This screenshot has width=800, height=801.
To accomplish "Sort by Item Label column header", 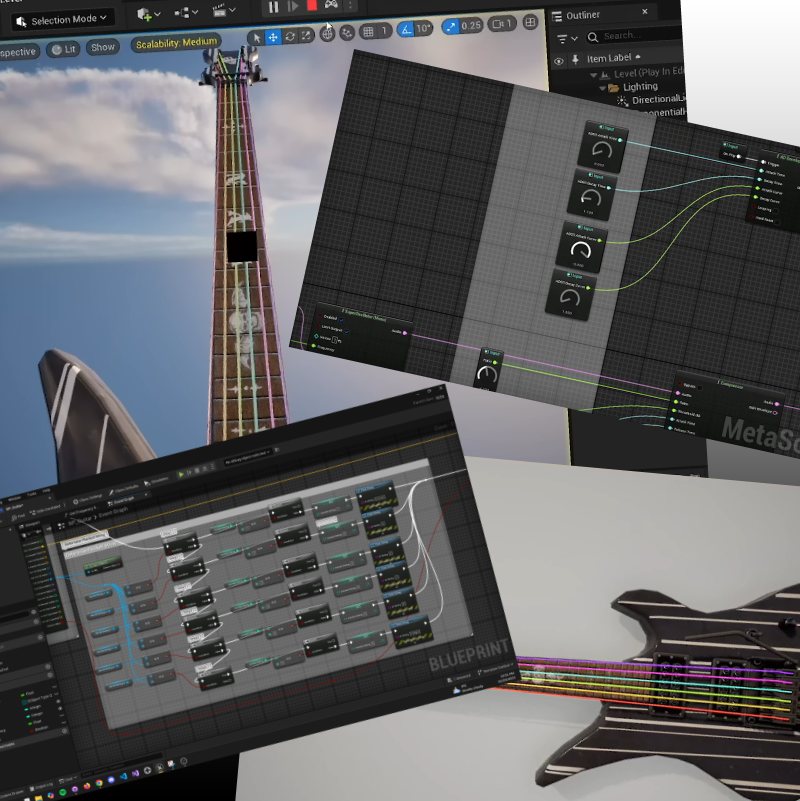I will click(x=611, y=59).
